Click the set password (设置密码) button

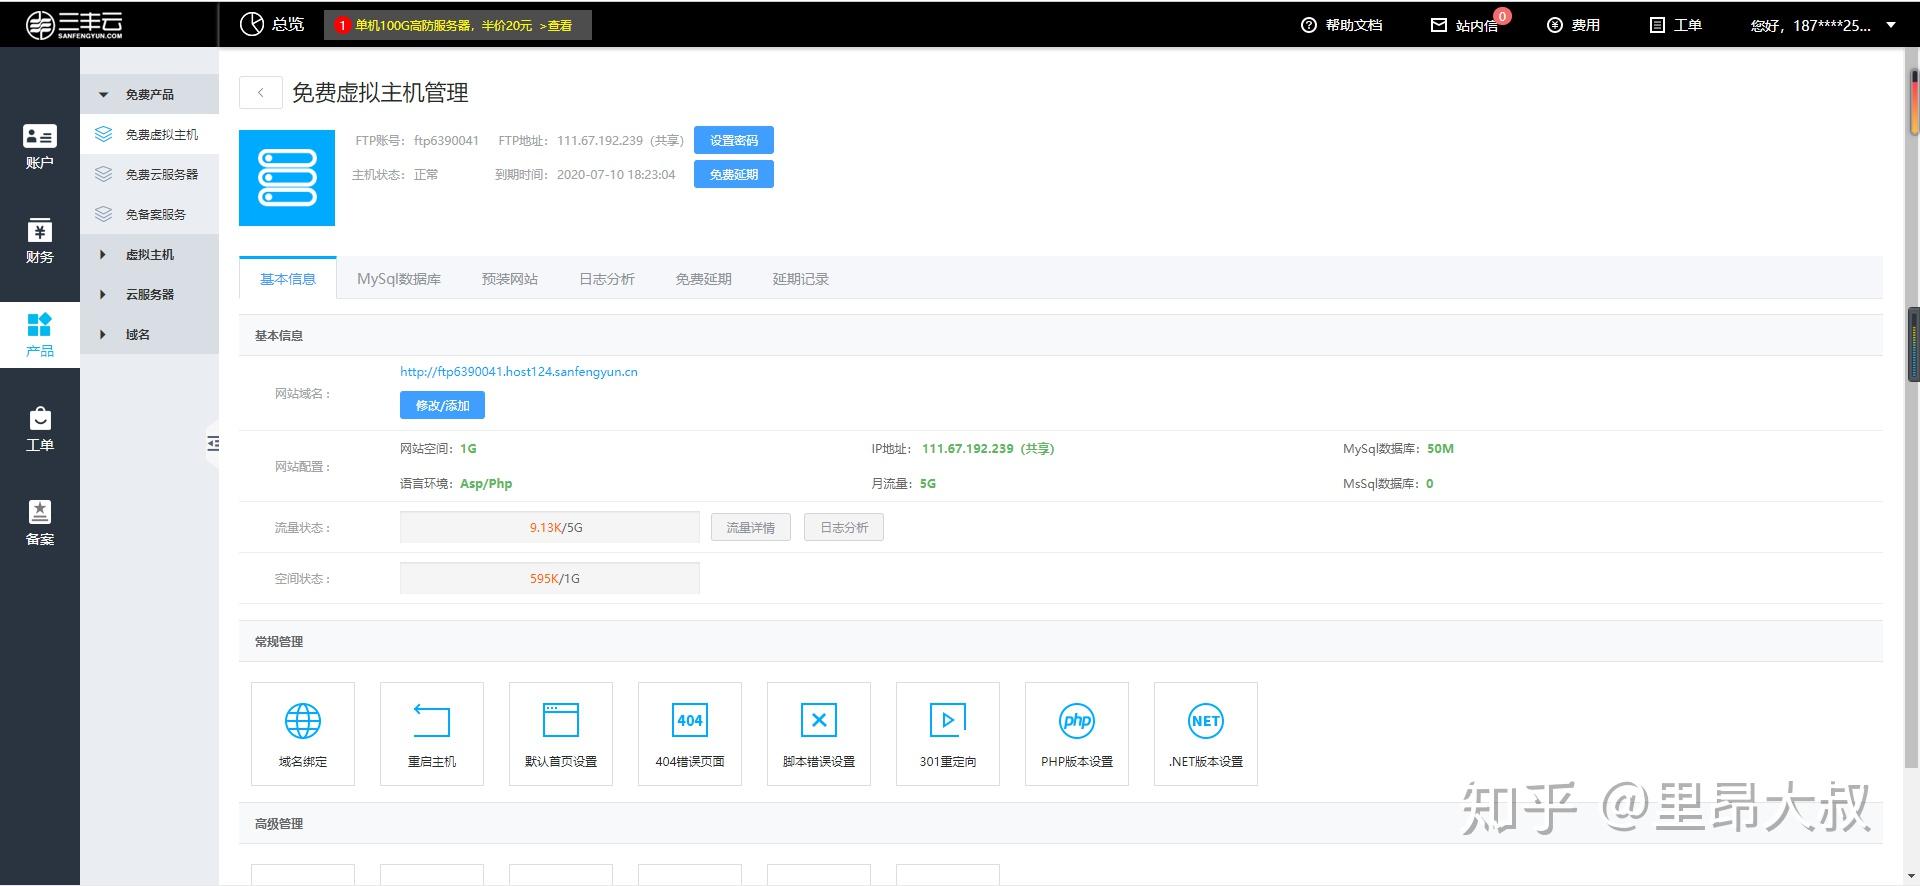click(734, 140)
